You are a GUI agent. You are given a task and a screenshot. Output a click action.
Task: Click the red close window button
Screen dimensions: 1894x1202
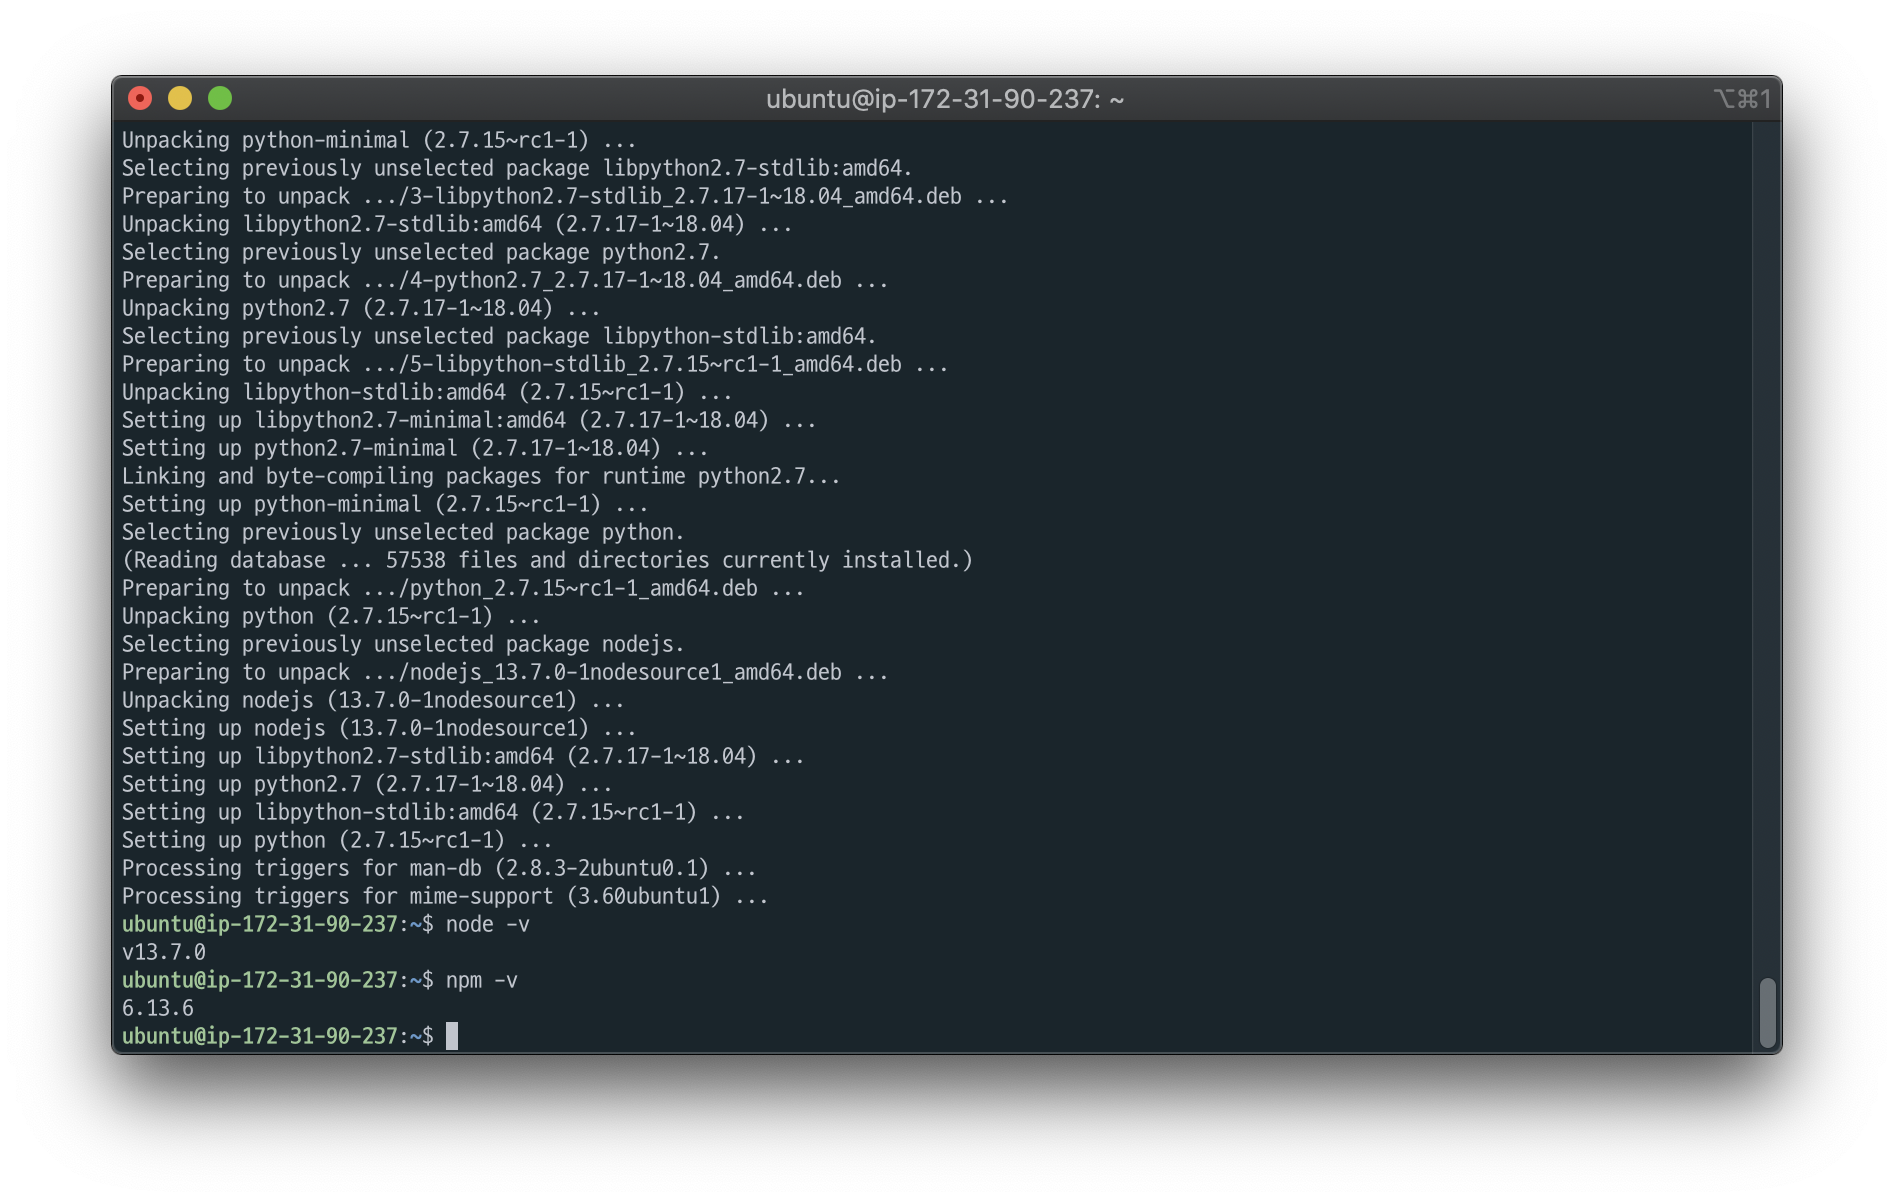tap(140, 98)
